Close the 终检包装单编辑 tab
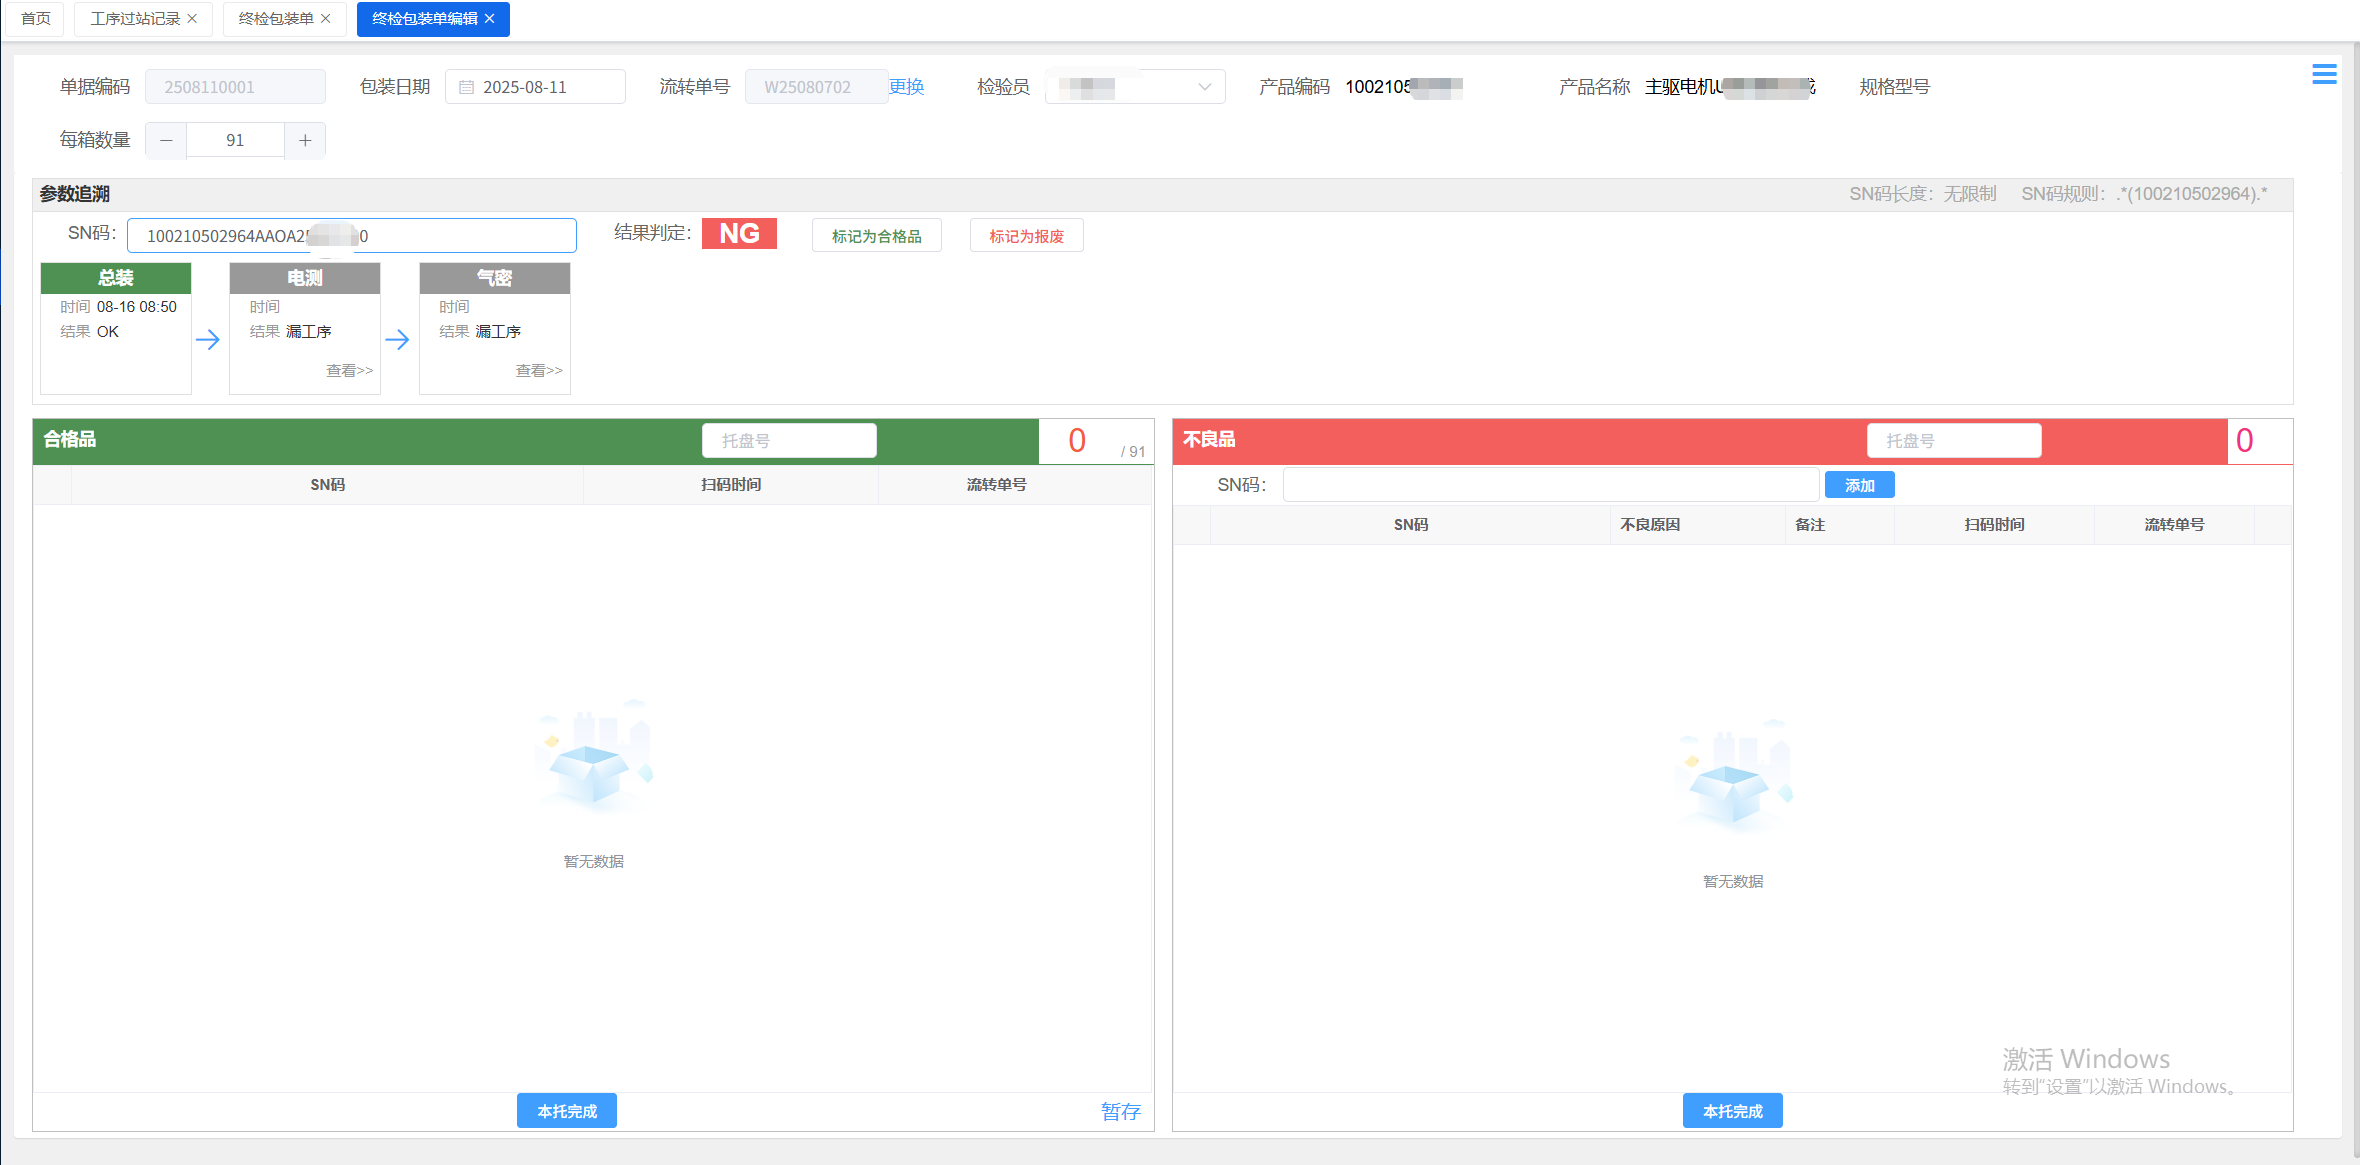Screen dimensions: 2360x1165 [x=489, y=19]
